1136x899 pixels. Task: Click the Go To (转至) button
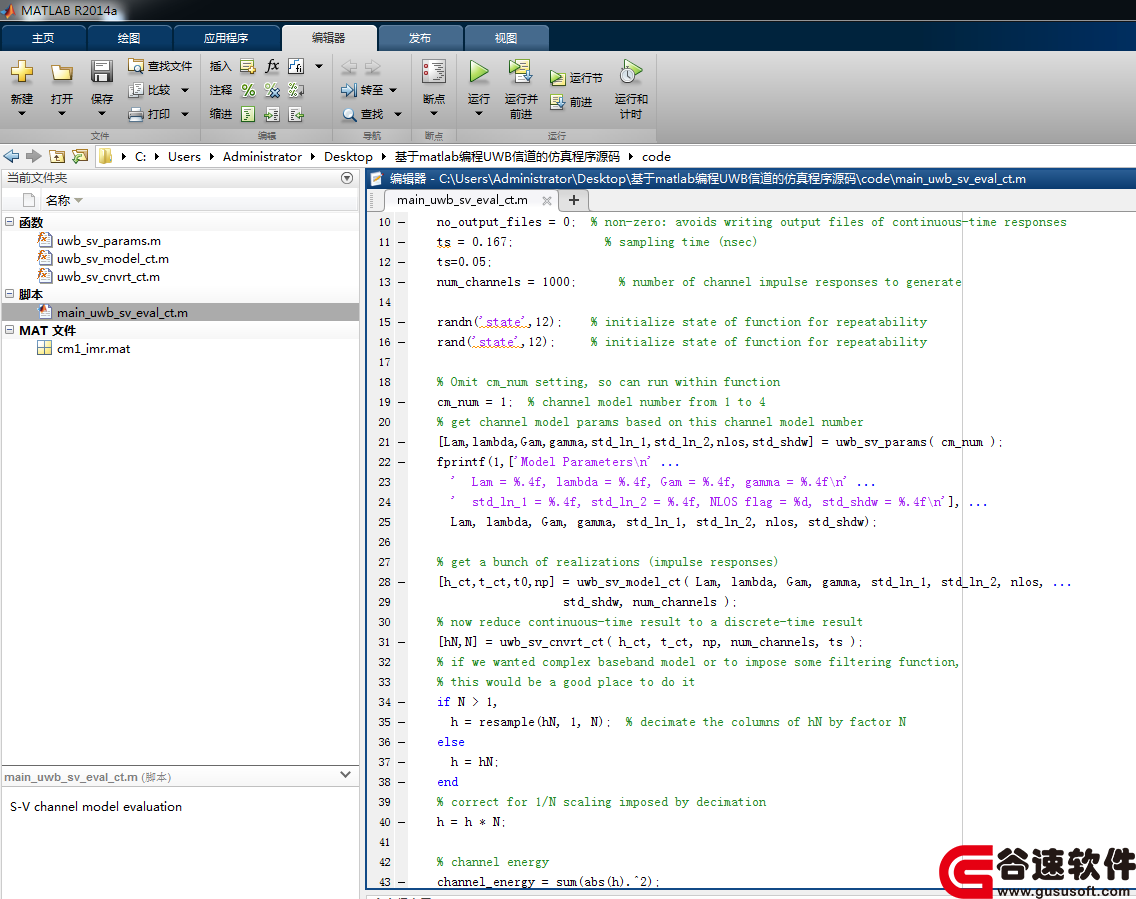pos(363,90)
